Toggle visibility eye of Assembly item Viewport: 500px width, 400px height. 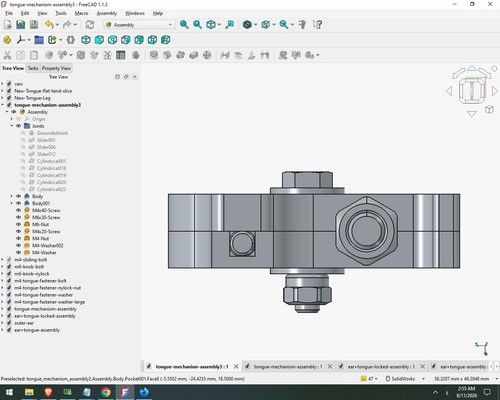(x=14, y=112)
